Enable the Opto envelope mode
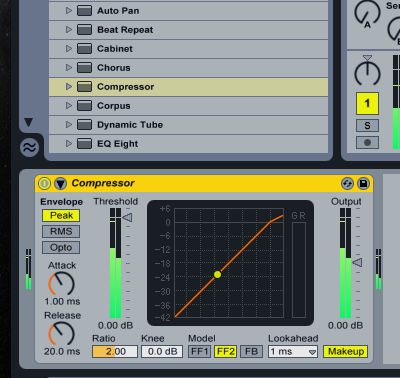The width and height of the screenshot is (400, 378). coord(61,248)
